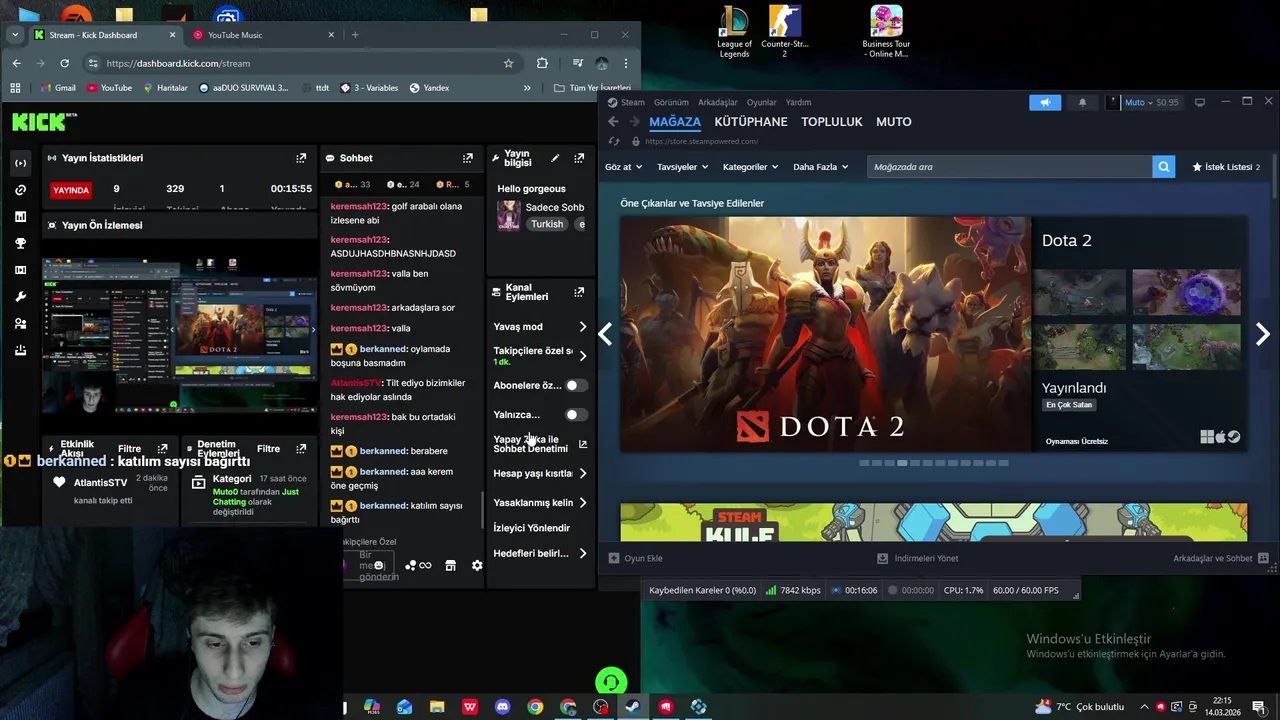Image resolution: width=1280 pixels, height=720 pixels.
Task: Open trophy icon in Kick sidebar
Action: click(20, 243)
